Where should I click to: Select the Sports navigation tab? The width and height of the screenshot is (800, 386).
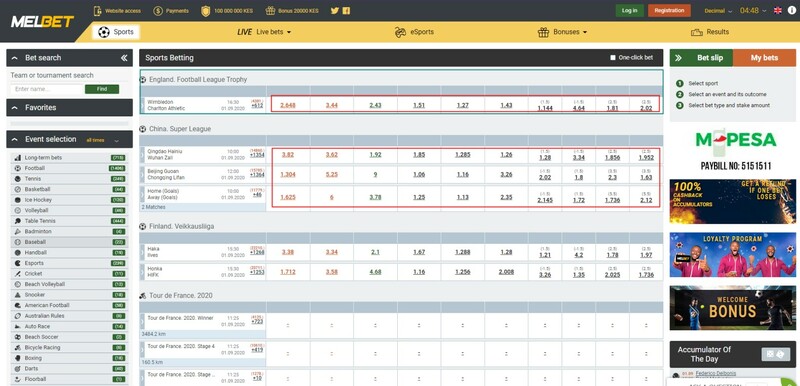coord(116,32)
